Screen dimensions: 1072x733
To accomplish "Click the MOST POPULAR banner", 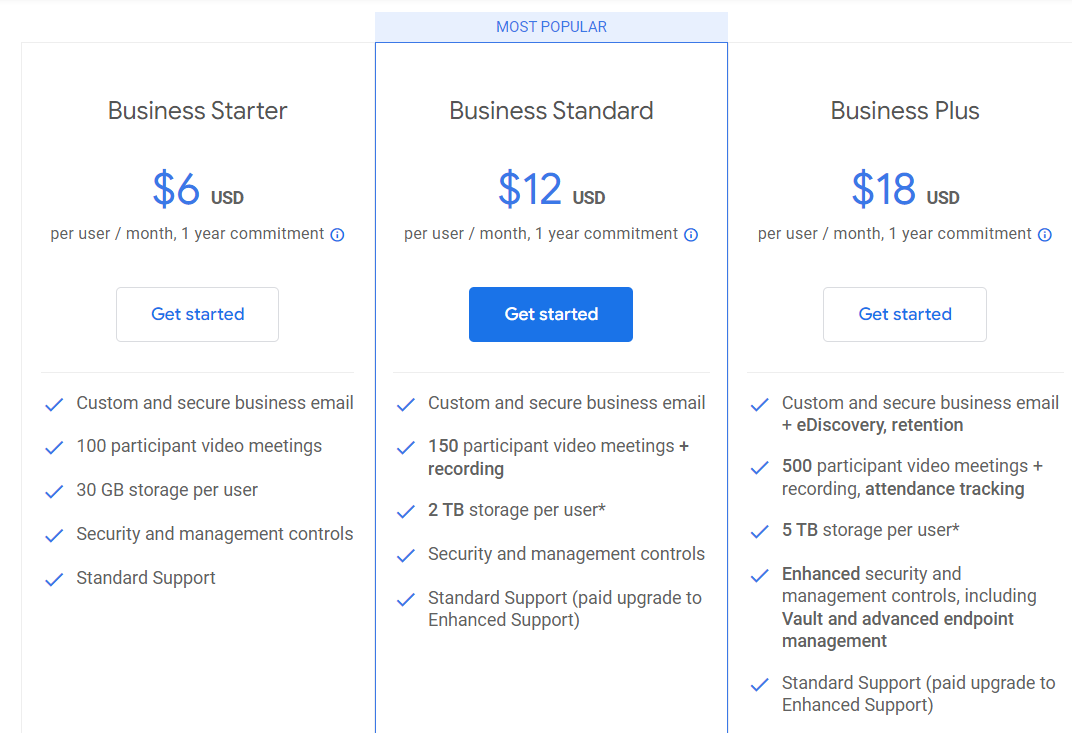I will [x=551, y=27].
